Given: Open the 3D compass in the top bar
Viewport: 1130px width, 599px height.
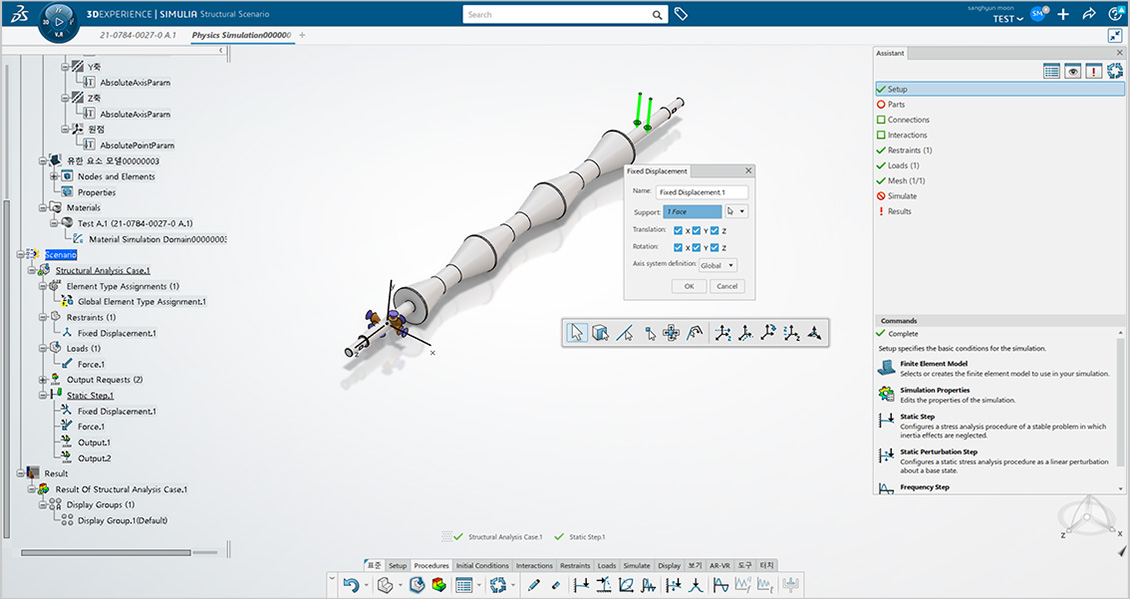Looking at the screenshot, I should [x=58, y=22].
